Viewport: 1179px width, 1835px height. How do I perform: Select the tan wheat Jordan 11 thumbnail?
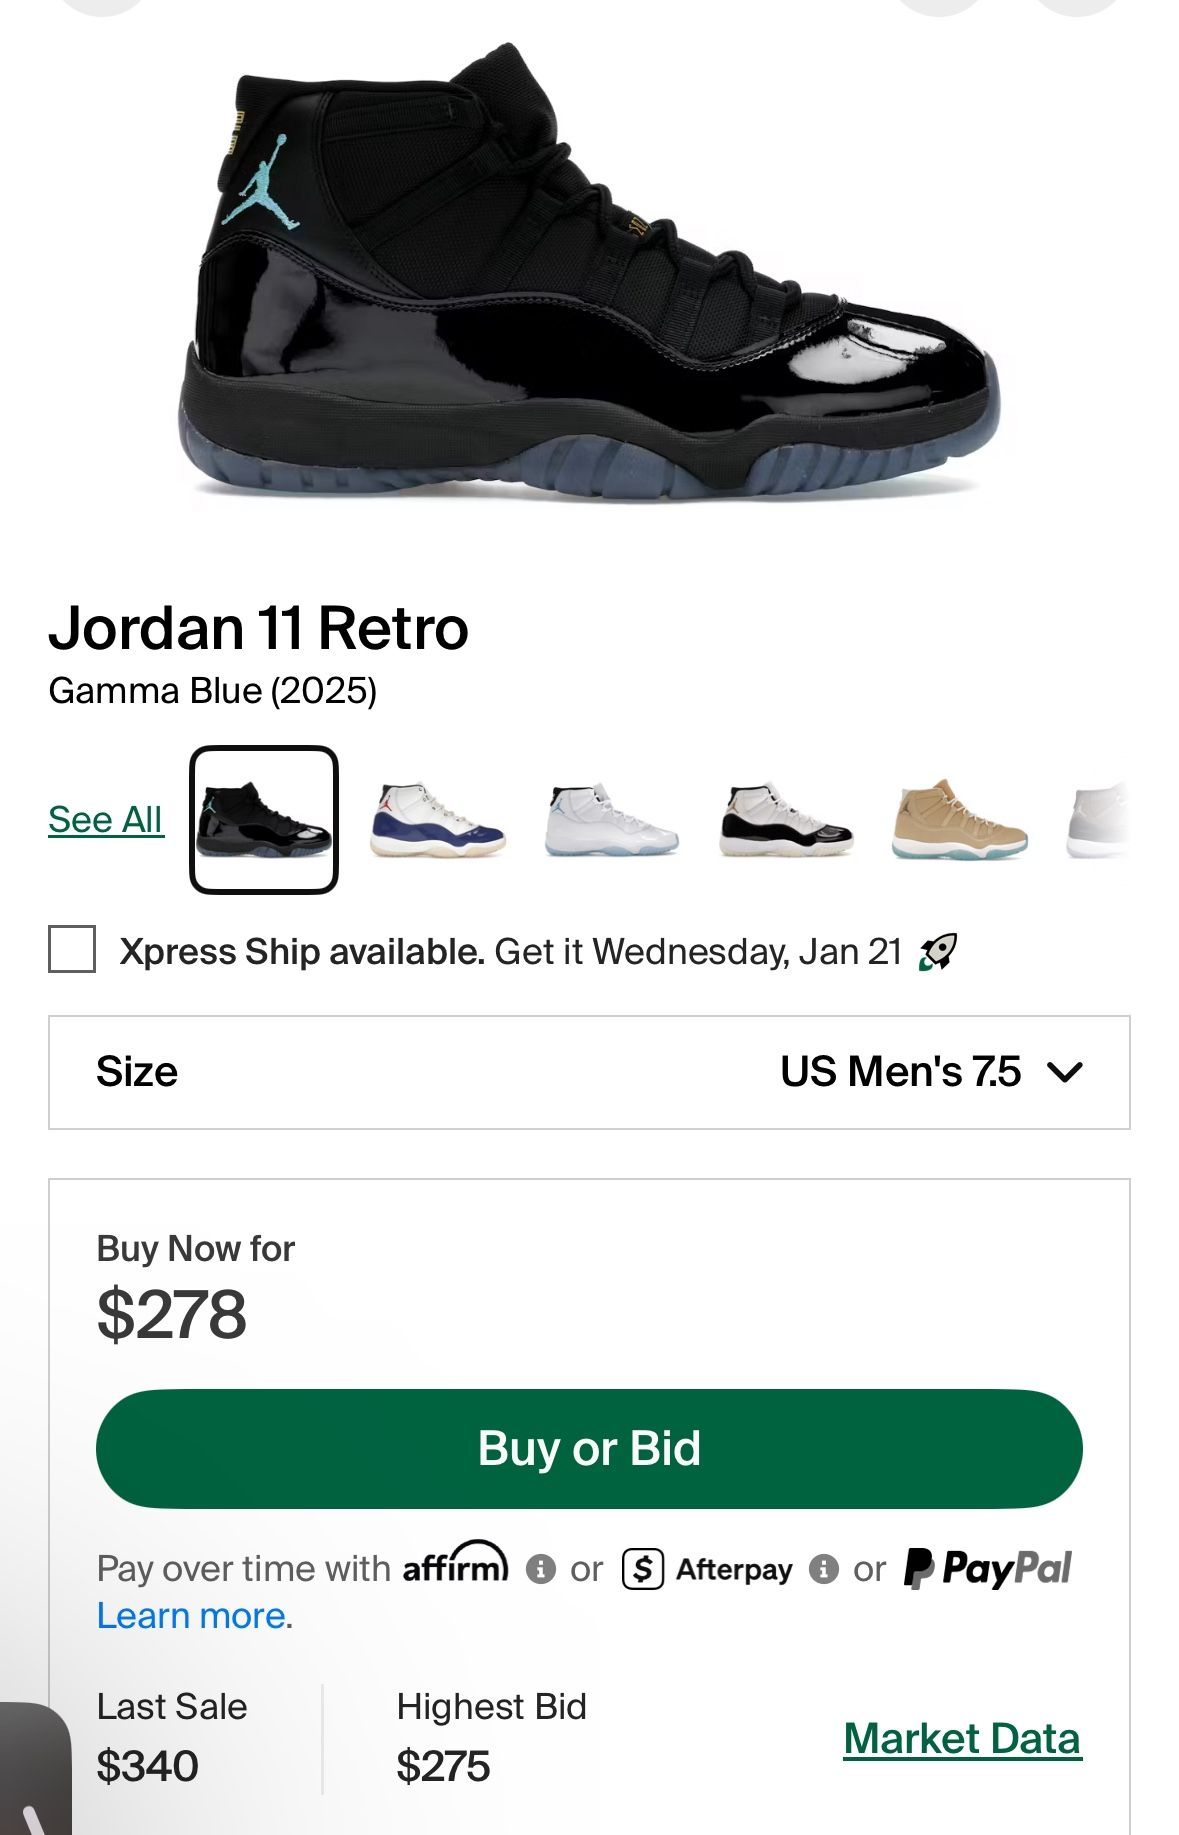tap(959, 820)
